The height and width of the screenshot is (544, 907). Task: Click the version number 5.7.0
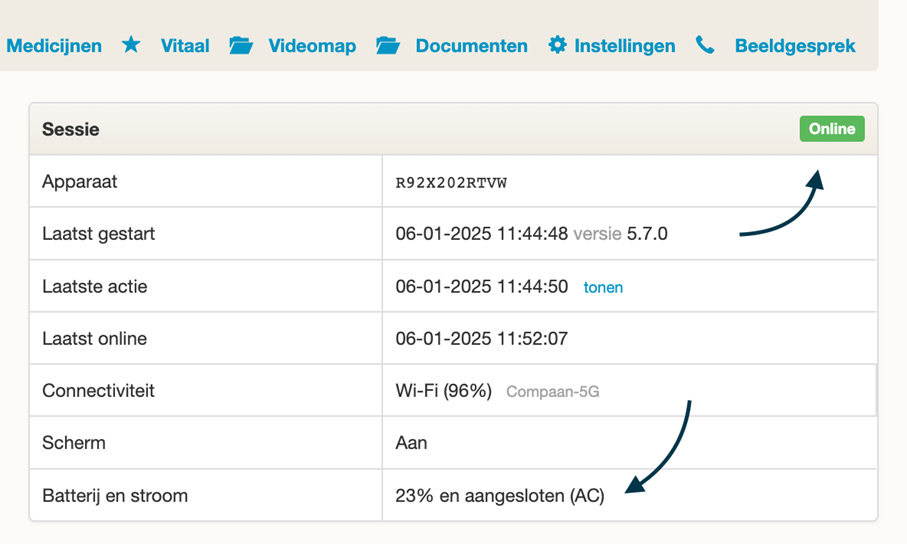(647, 234)
